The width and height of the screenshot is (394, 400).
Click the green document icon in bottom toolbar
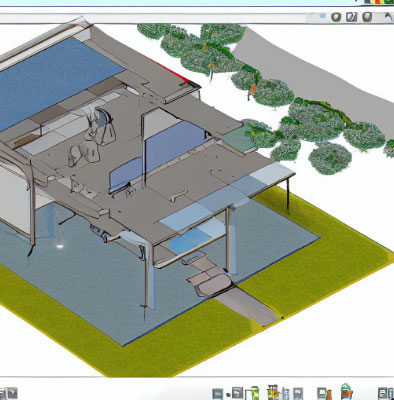[252, 393]
